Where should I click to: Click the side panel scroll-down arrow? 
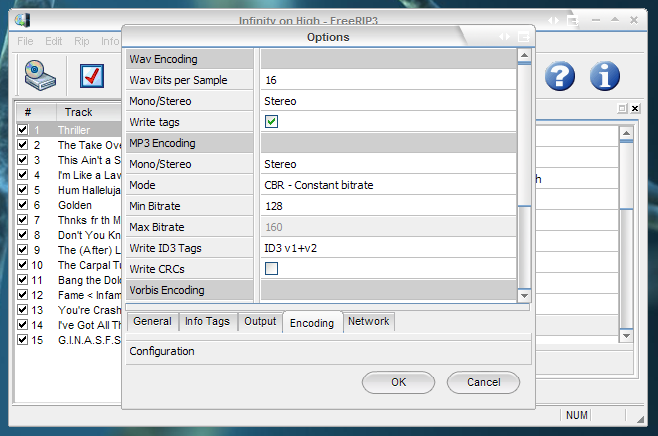(626, 336)
